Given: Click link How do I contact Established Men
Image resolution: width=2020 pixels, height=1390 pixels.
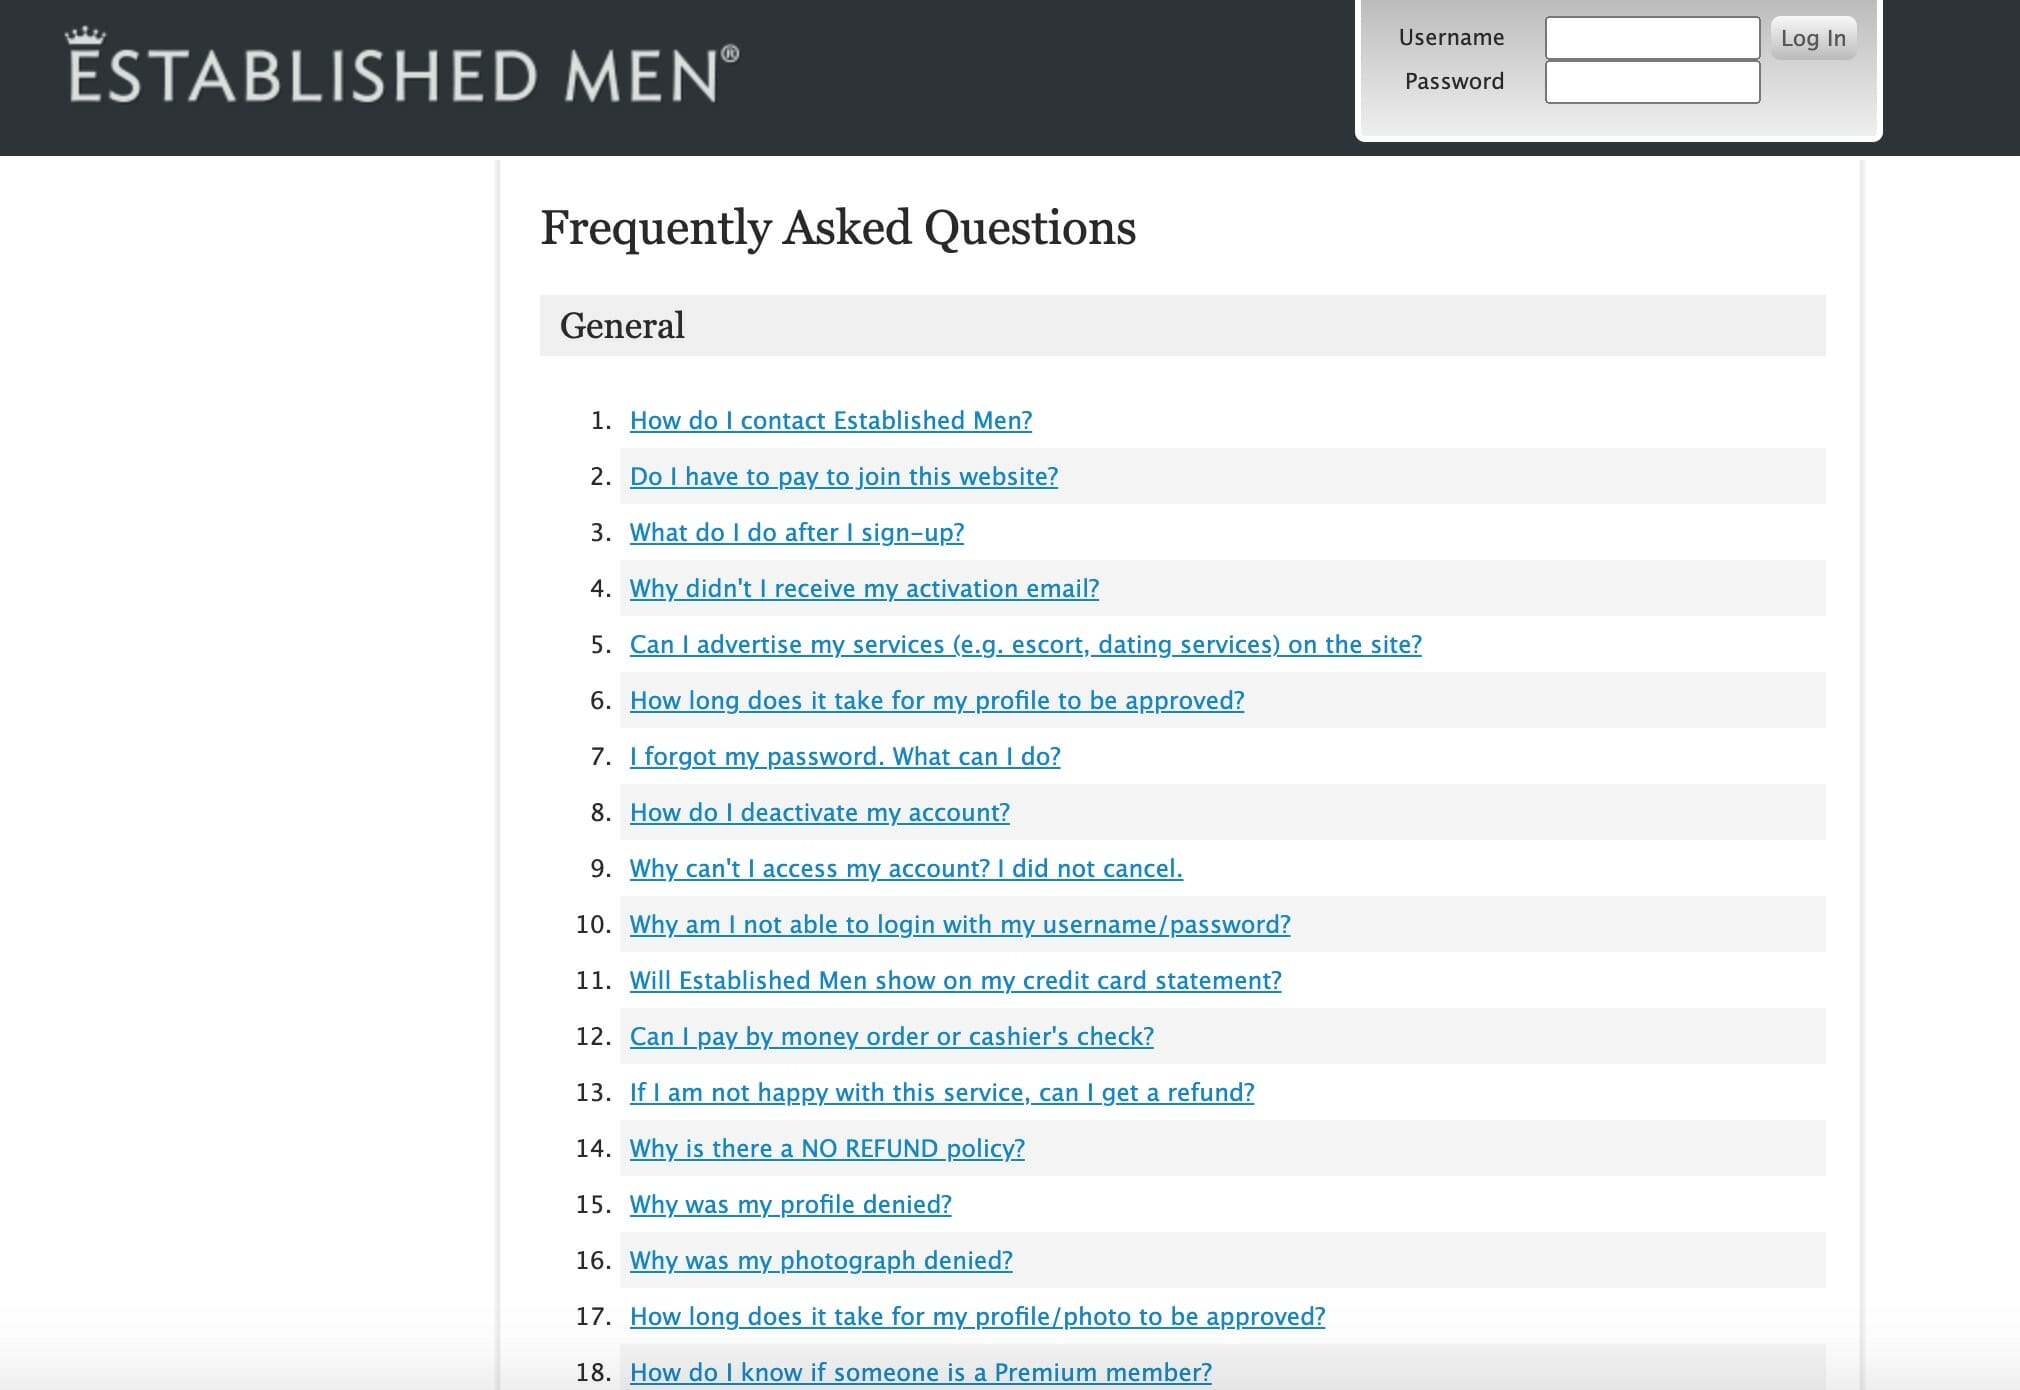Looking at the screenshot, I should [x=830, y=420].
